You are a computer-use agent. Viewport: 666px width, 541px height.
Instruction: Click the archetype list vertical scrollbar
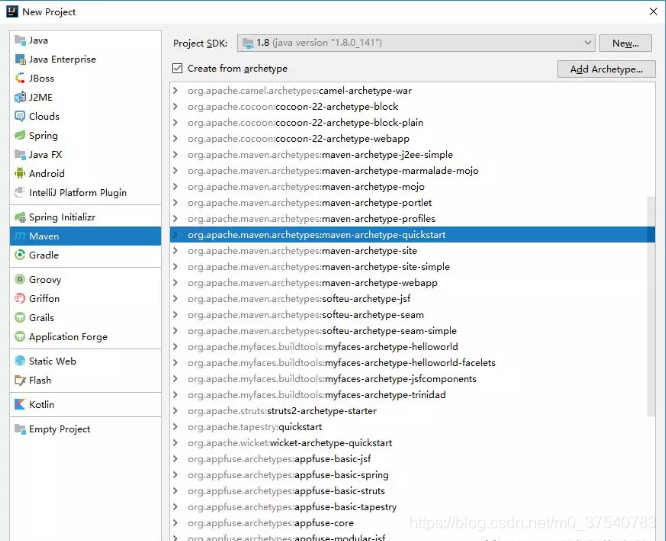pyautogui.click(x=651, y=307)
